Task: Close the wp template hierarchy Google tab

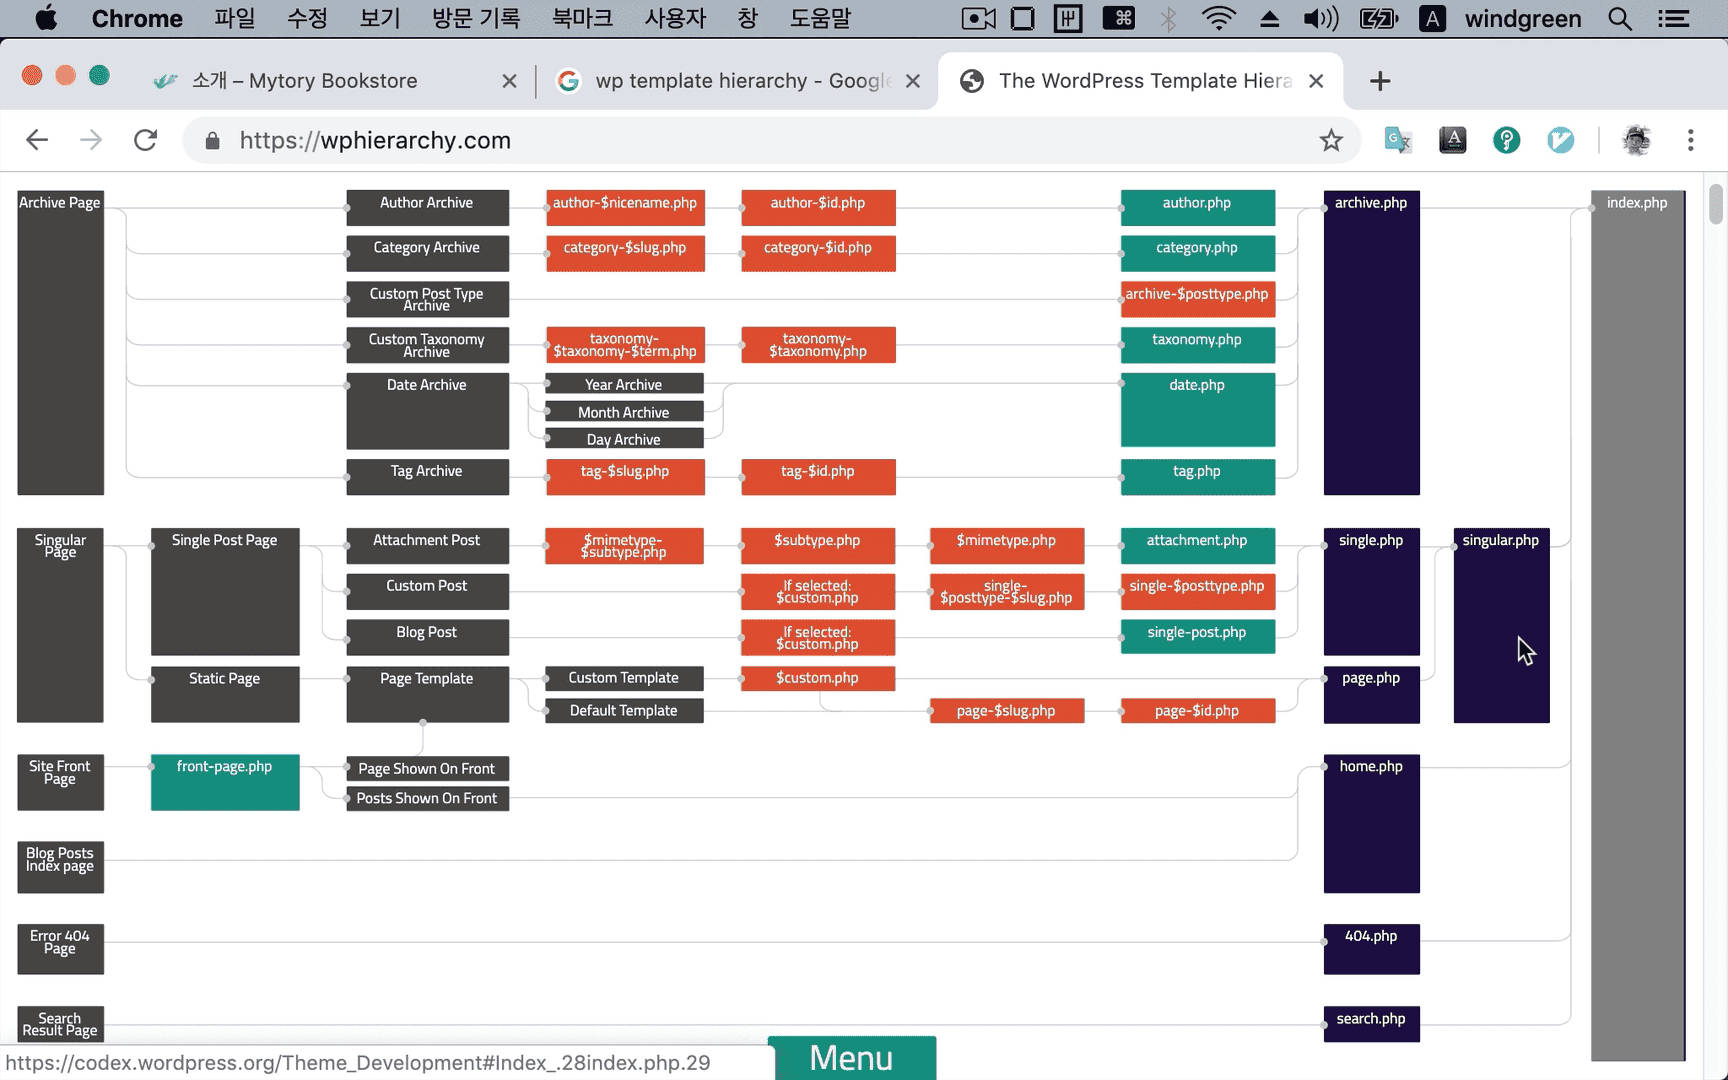Action: pos(913,81)
